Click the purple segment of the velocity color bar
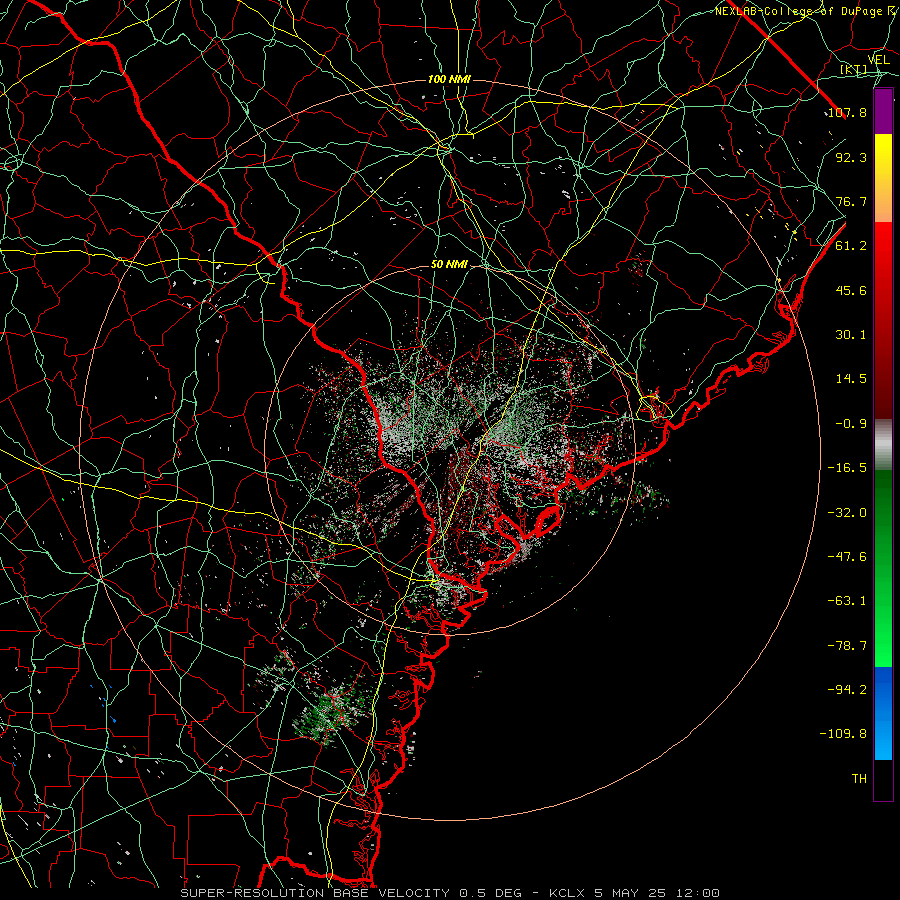 tap(883, 111)
